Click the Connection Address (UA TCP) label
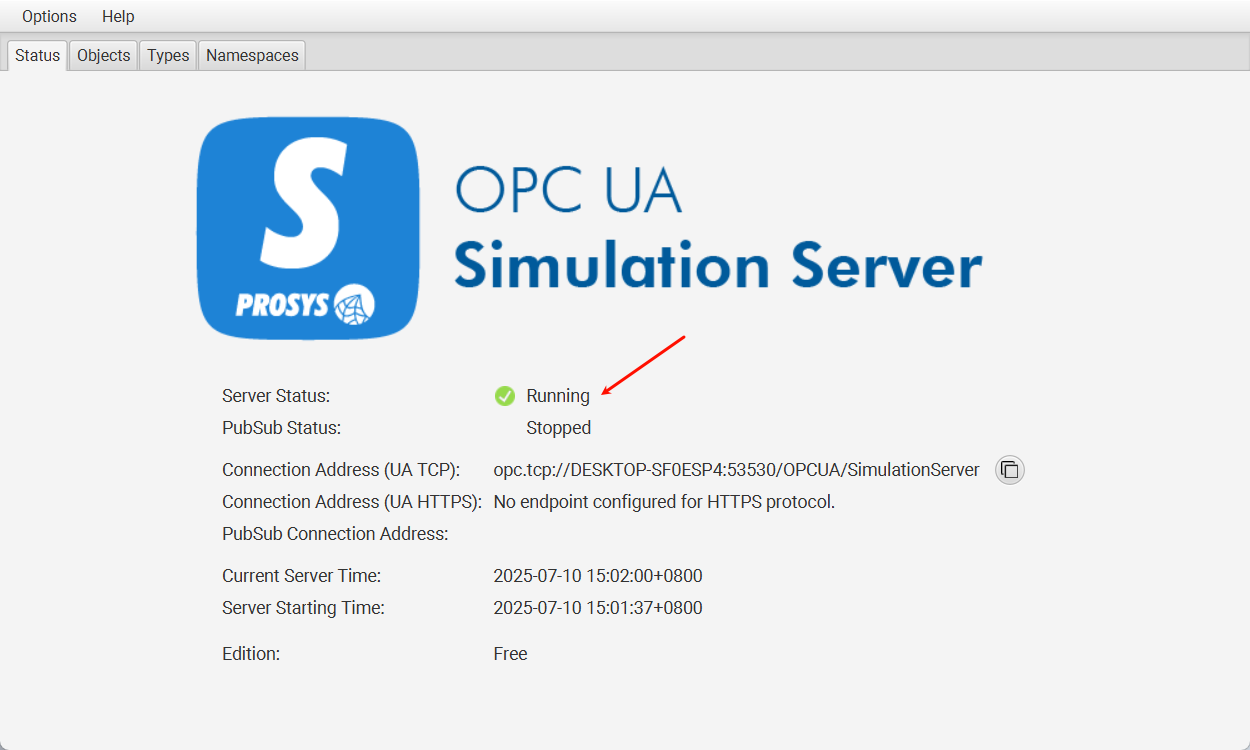The width and height of the screenshot is (1250, 750). click(341, 470)
